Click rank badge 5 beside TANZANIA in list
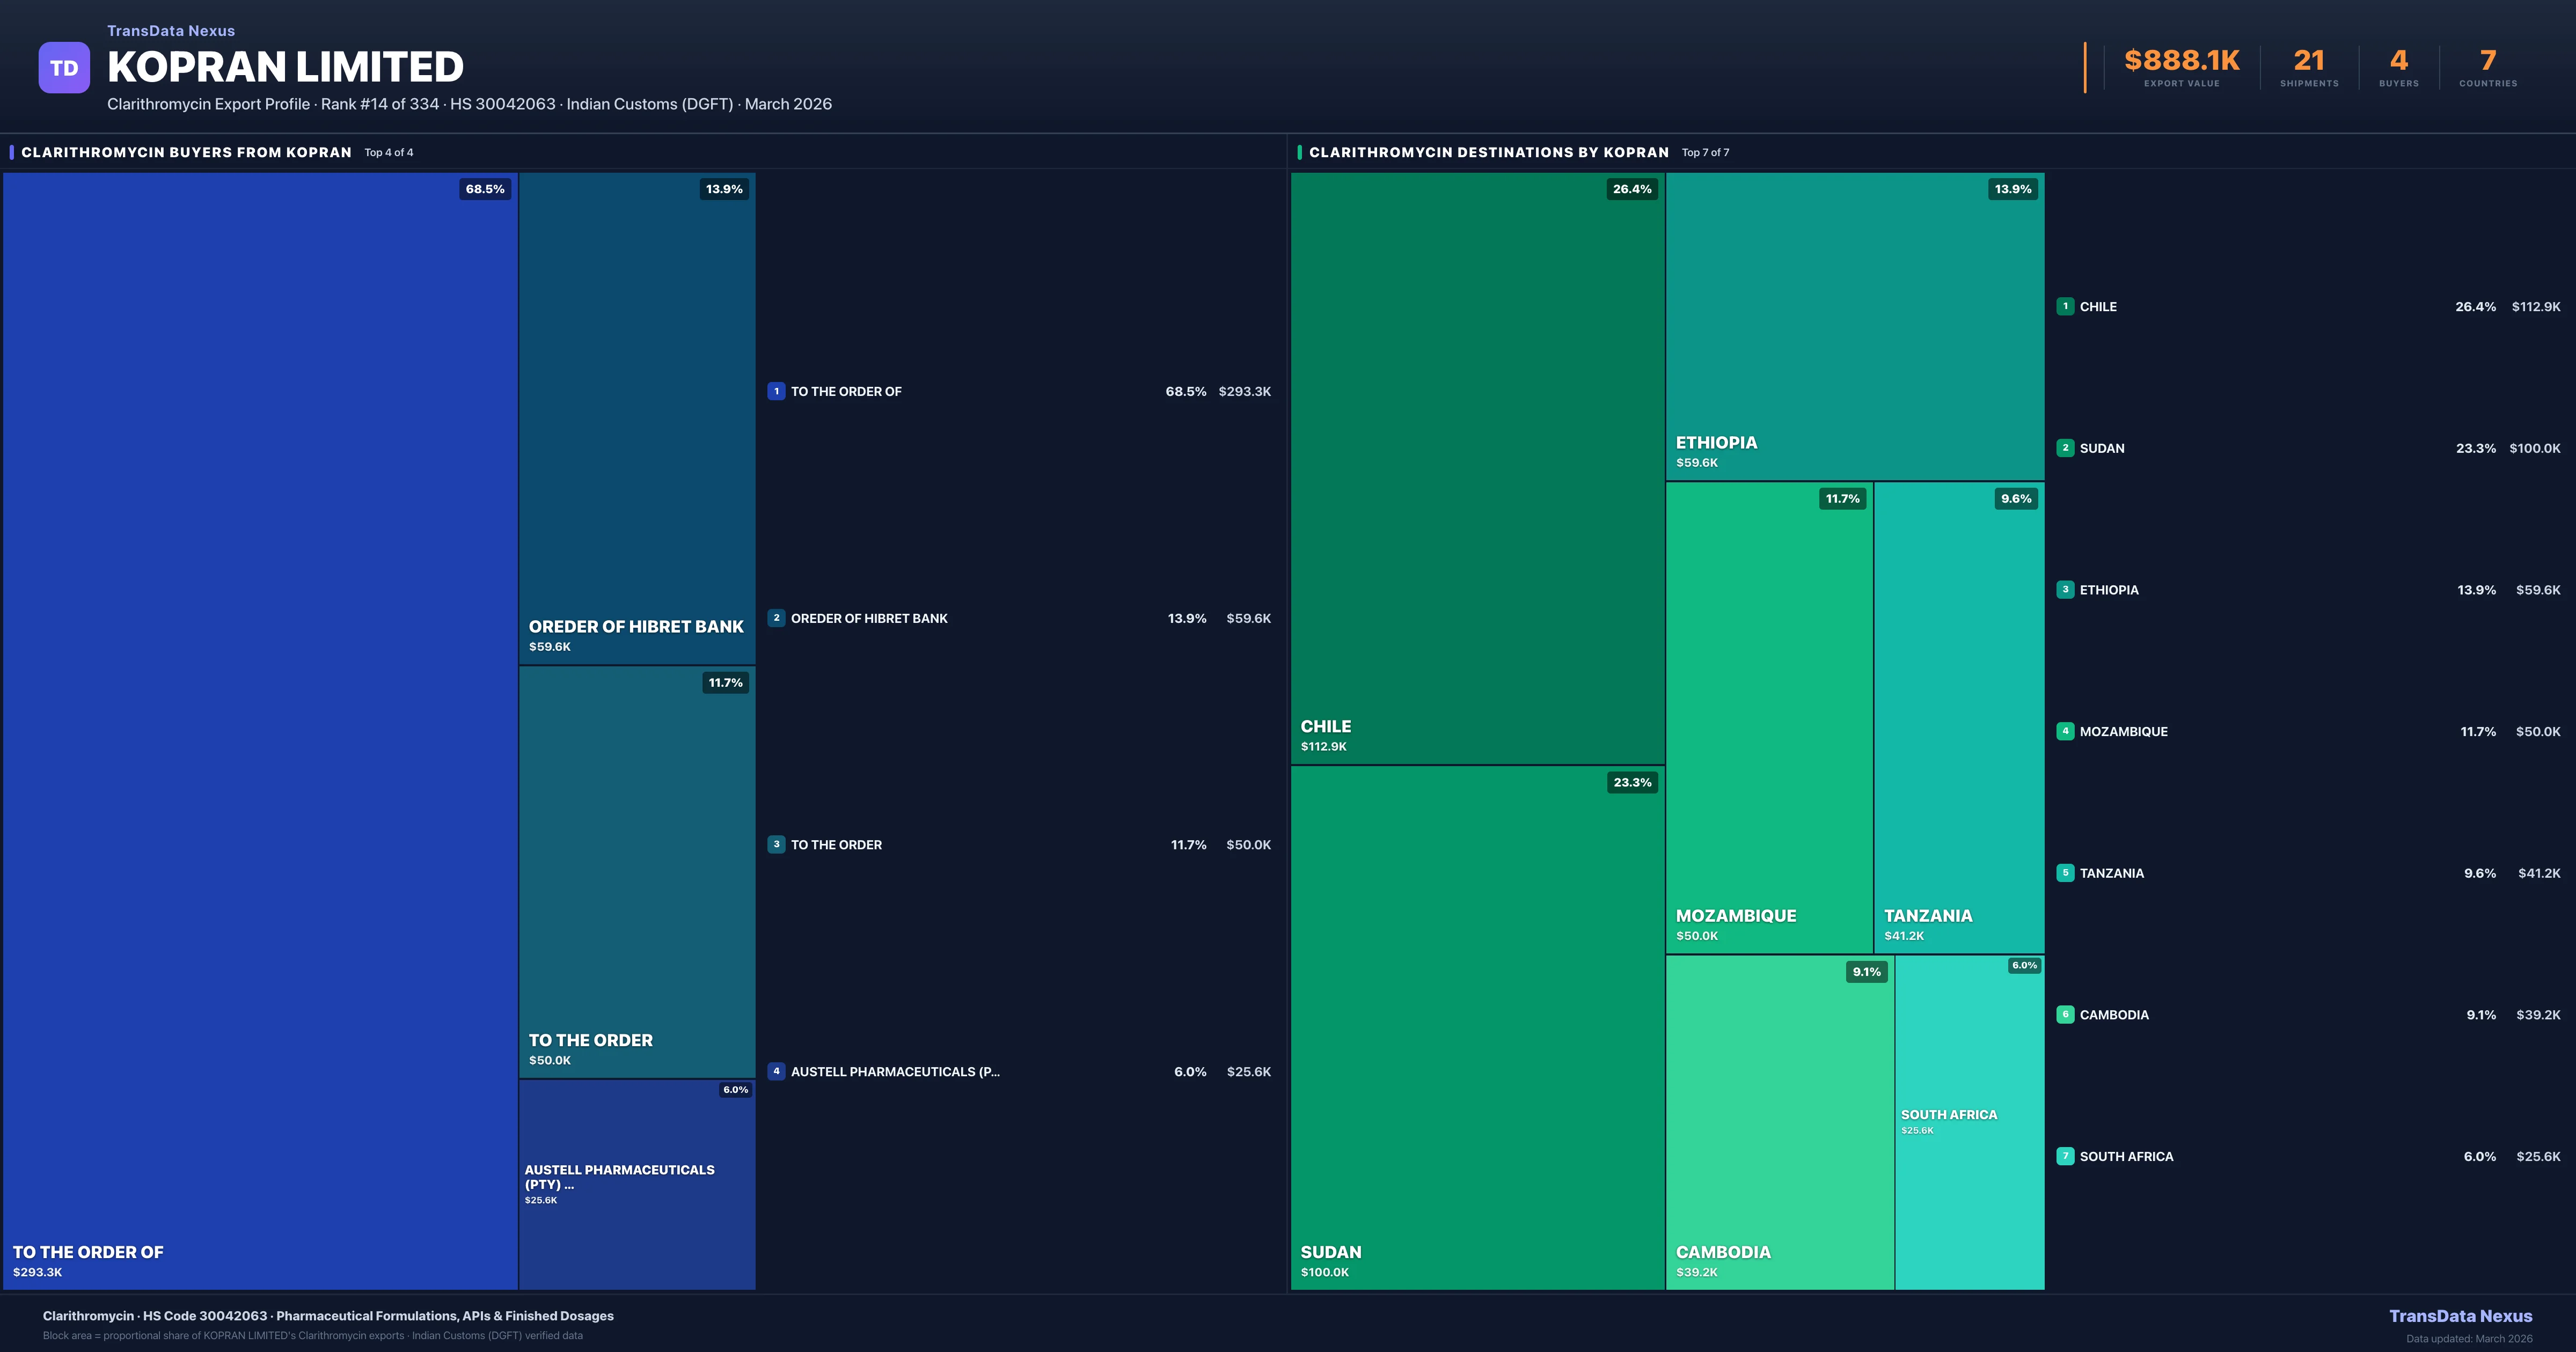Image resolution: width=2576 pixels, height=1352 pixels. click(x=2065, y=873)
